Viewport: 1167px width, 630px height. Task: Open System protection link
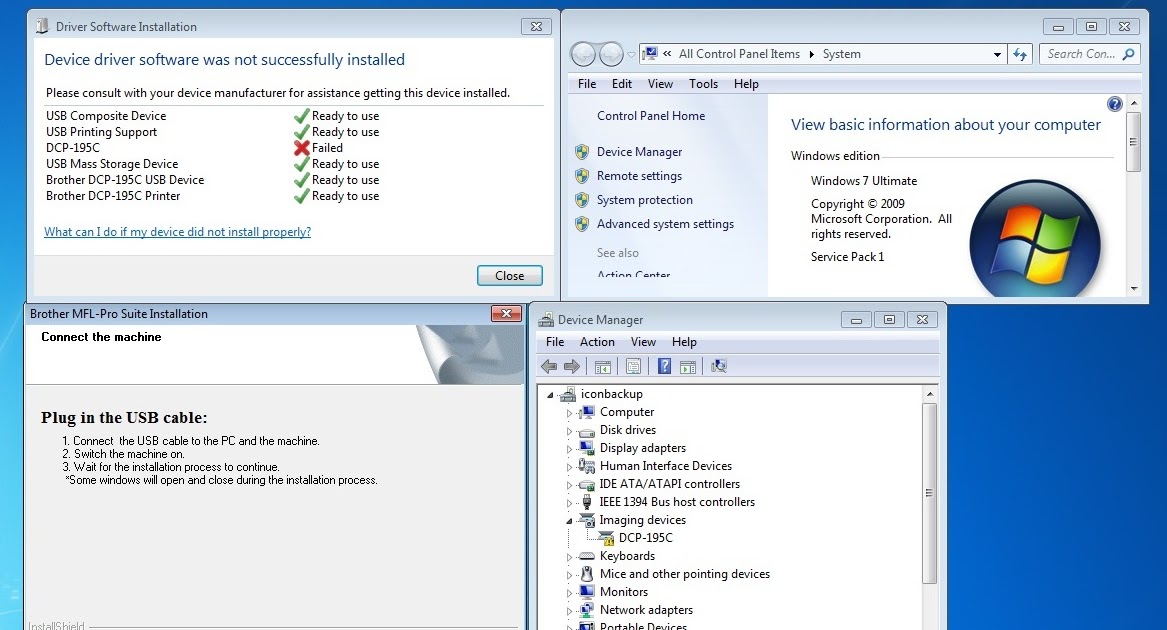pyautogui.click(x=645, y=200)
